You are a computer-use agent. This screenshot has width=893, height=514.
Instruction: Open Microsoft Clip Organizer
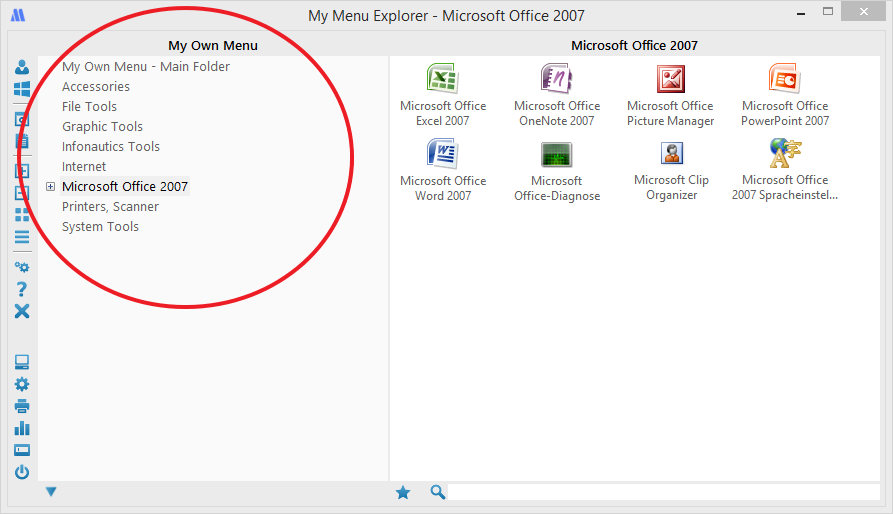tap(671, 170)
